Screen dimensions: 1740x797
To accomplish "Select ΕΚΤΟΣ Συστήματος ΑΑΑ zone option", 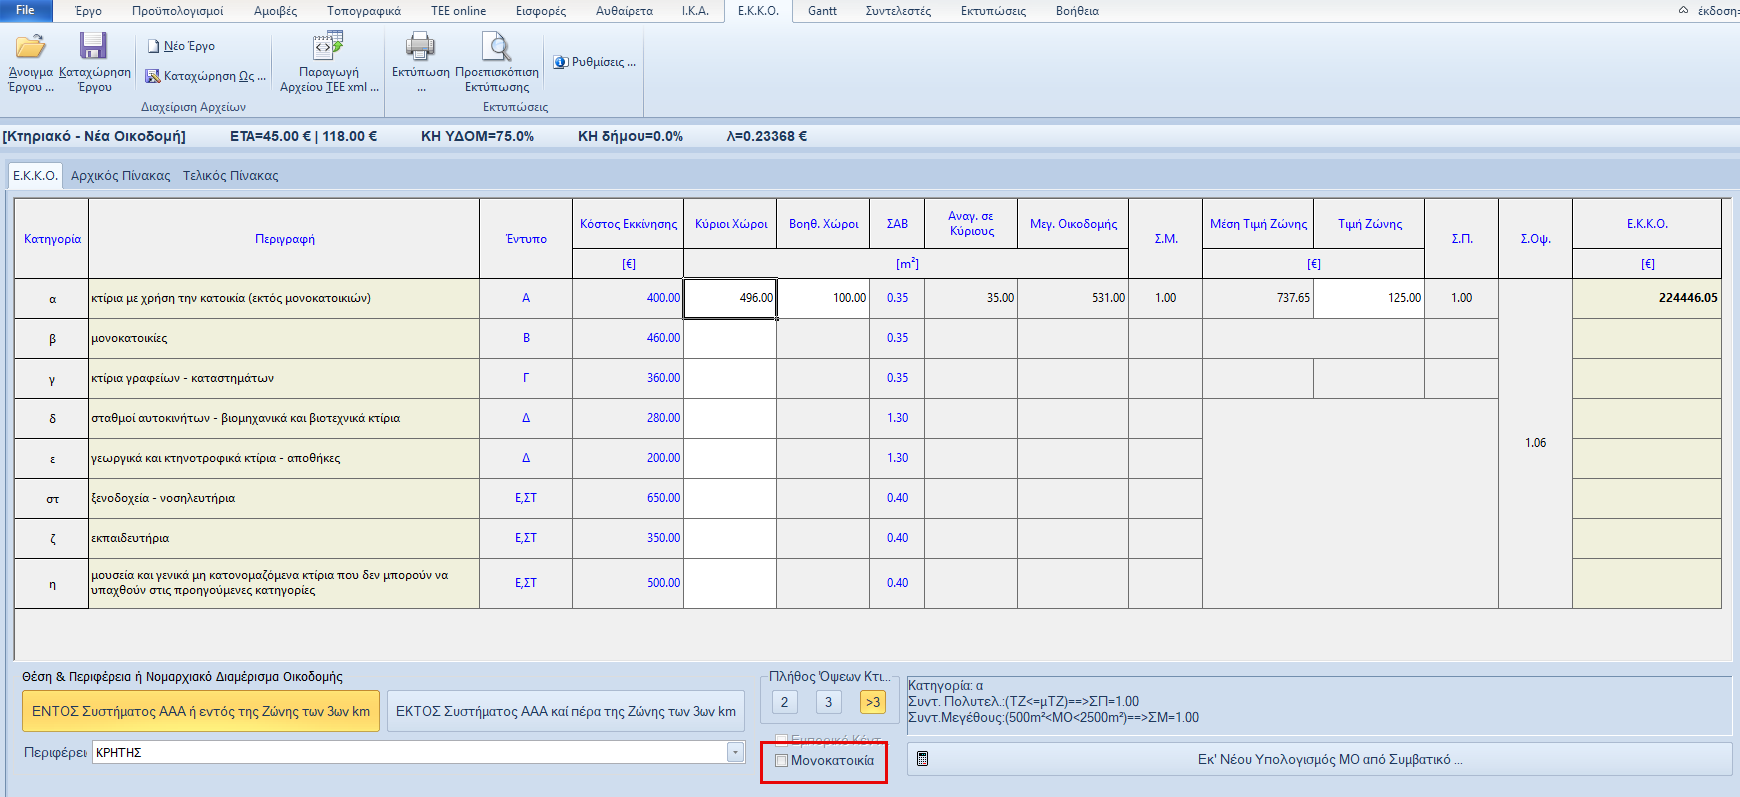I will pos(565,711).
